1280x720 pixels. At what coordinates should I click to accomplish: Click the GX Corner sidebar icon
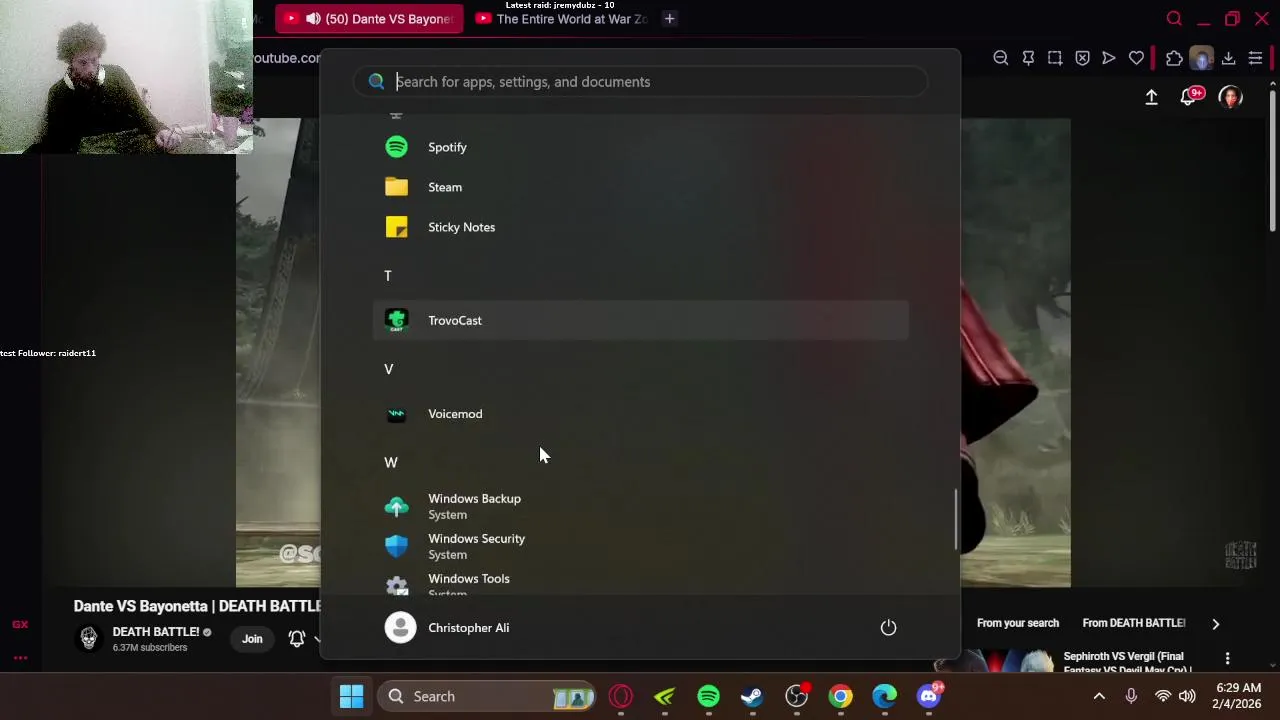click(20, 624)
